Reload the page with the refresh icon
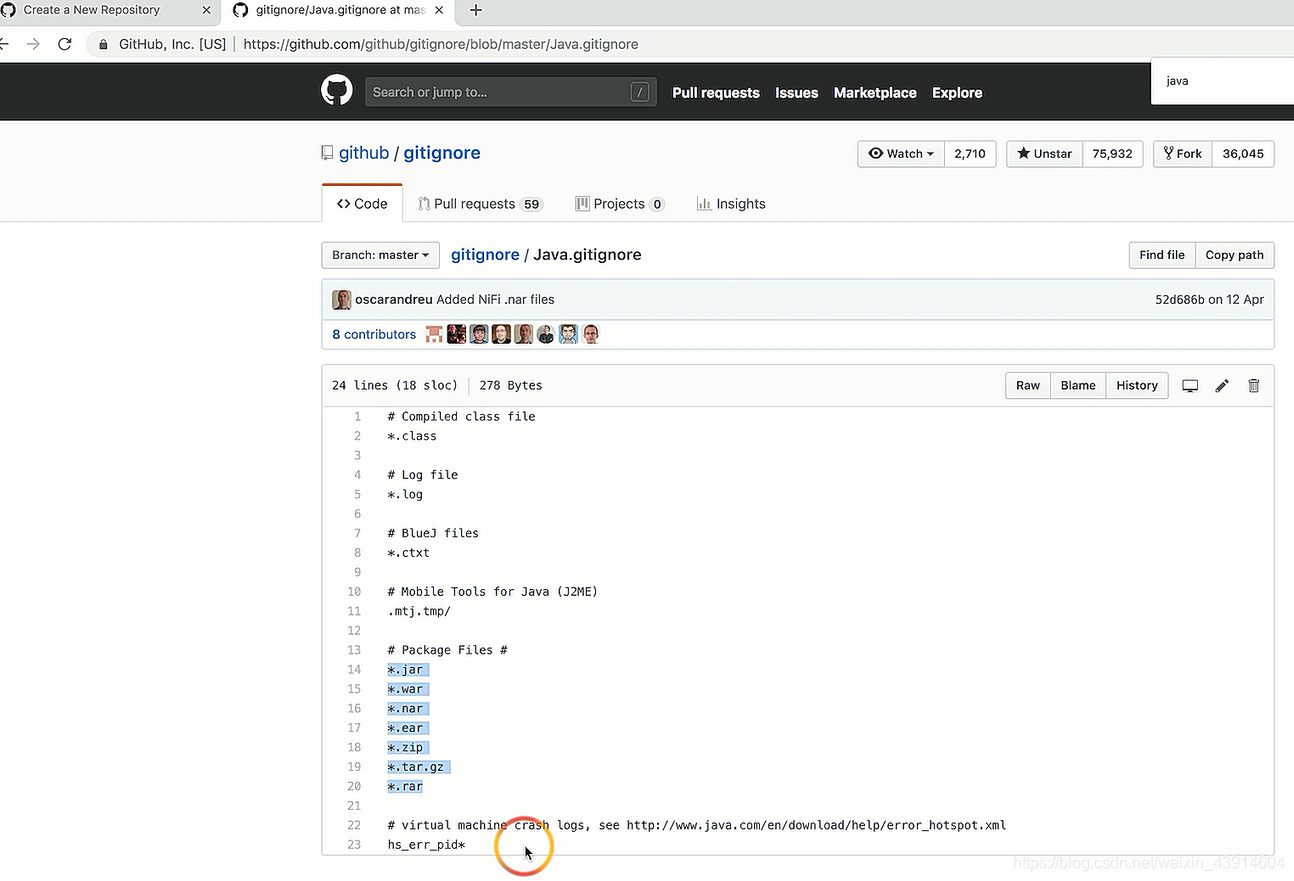This screenshot has height=881, width=1294. pyautogui.click(x=65, y=44)
